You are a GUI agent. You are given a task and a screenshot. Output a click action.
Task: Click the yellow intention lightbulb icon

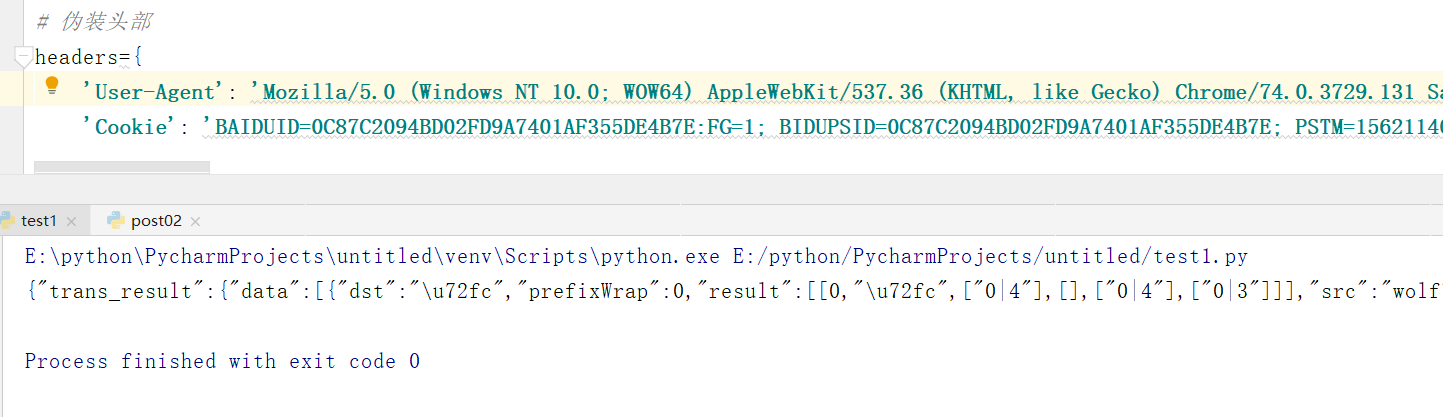[54, 88]
